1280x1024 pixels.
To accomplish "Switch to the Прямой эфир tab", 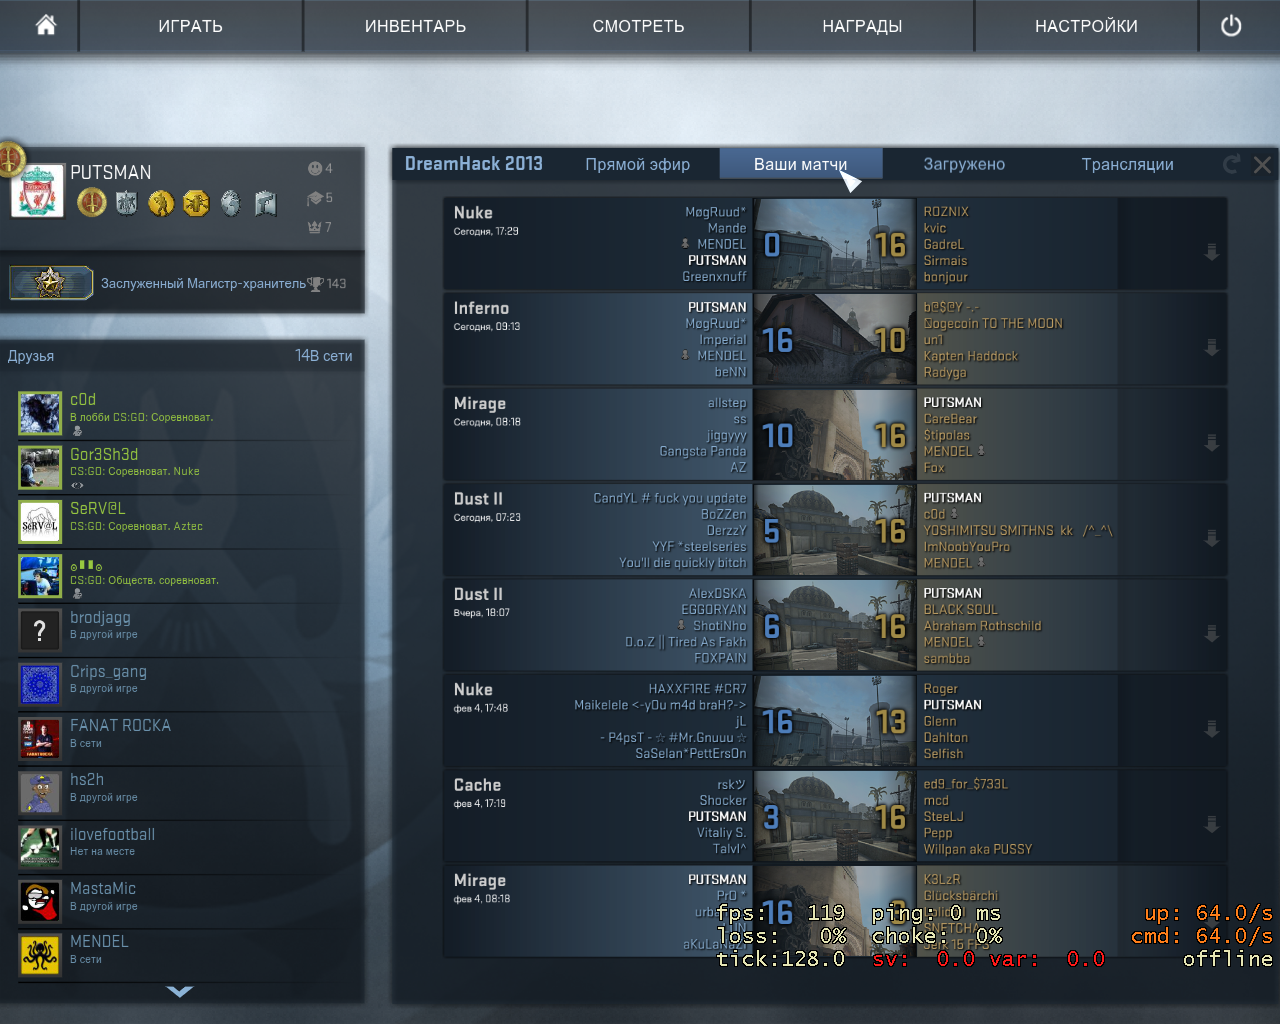I will 637,164.
